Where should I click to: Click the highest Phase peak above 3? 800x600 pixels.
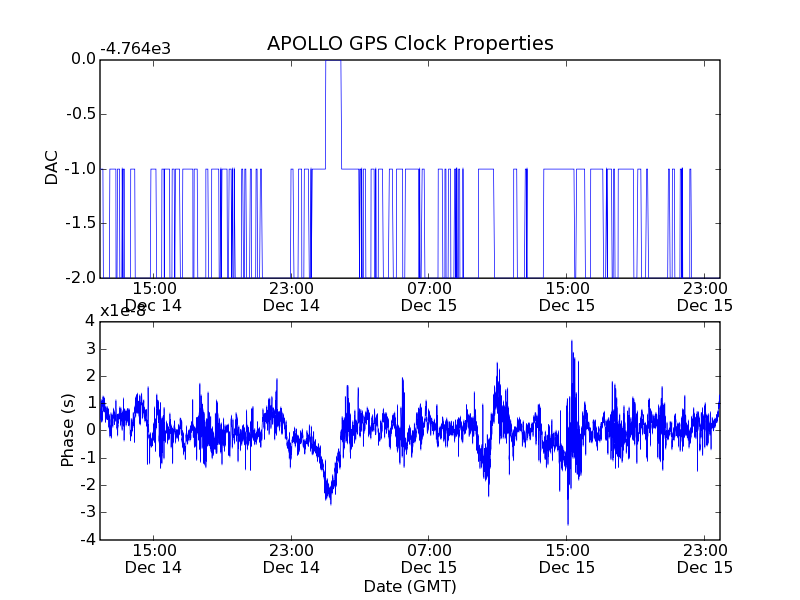tap(571, 342)
